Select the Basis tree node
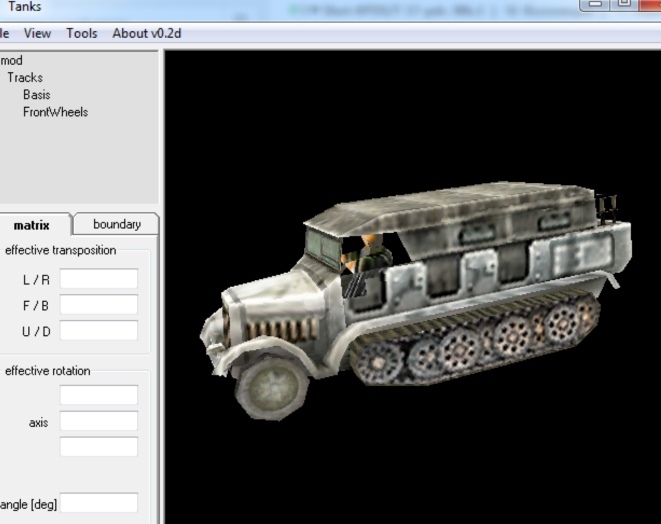The width and height of the screenshot is (661, 524). [37, 95]
